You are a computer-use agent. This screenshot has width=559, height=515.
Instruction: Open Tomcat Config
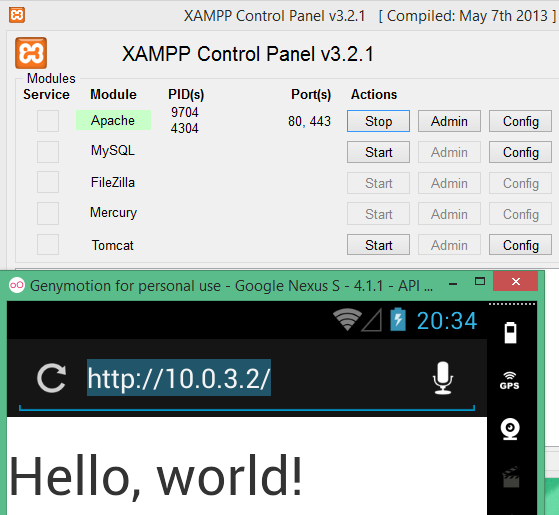tap(520, 245)
